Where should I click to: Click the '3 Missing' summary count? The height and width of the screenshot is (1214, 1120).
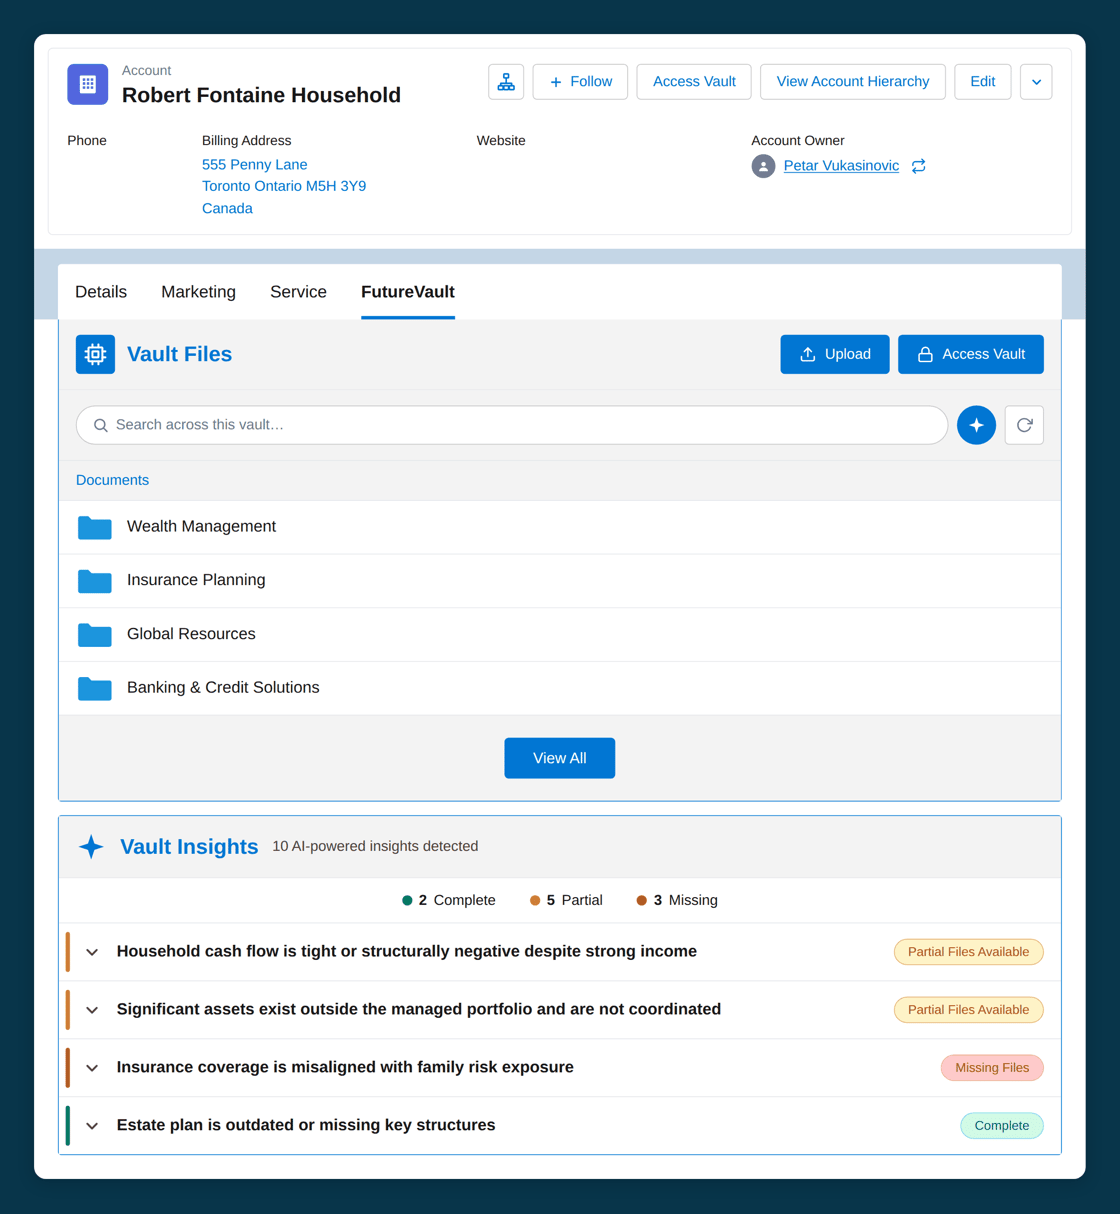(677, 900)
